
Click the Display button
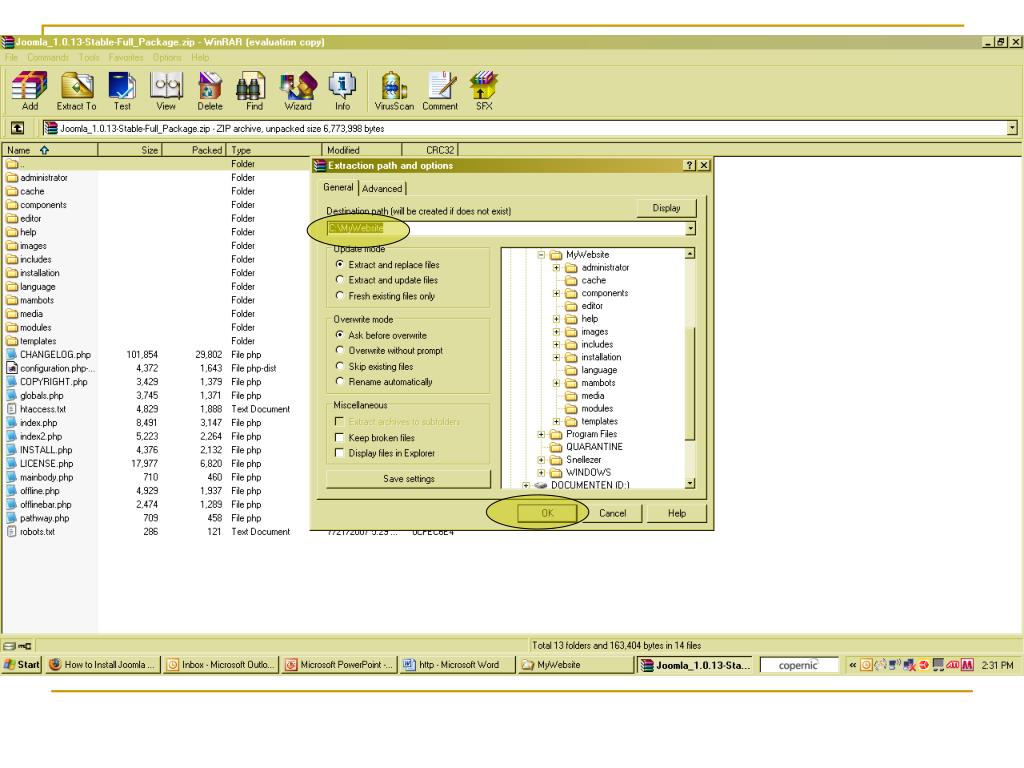click(666, 208)
